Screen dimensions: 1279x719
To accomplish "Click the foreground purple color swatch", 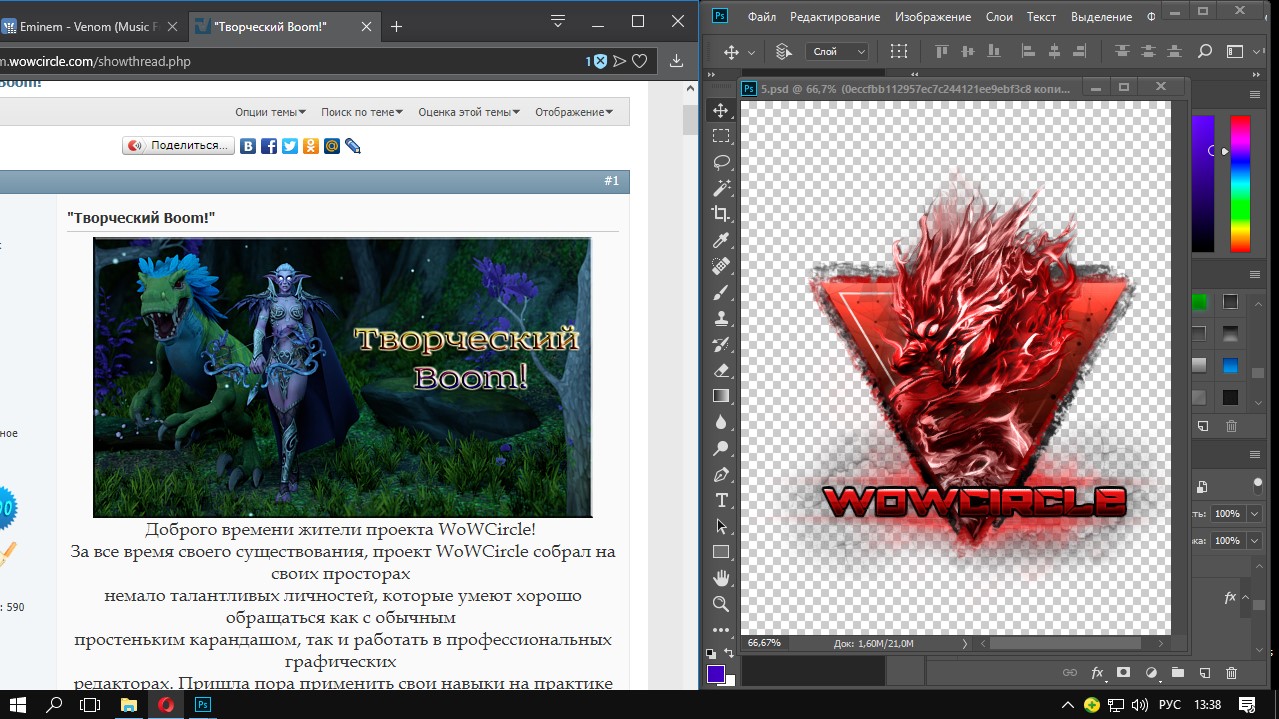I will point(716,674).
